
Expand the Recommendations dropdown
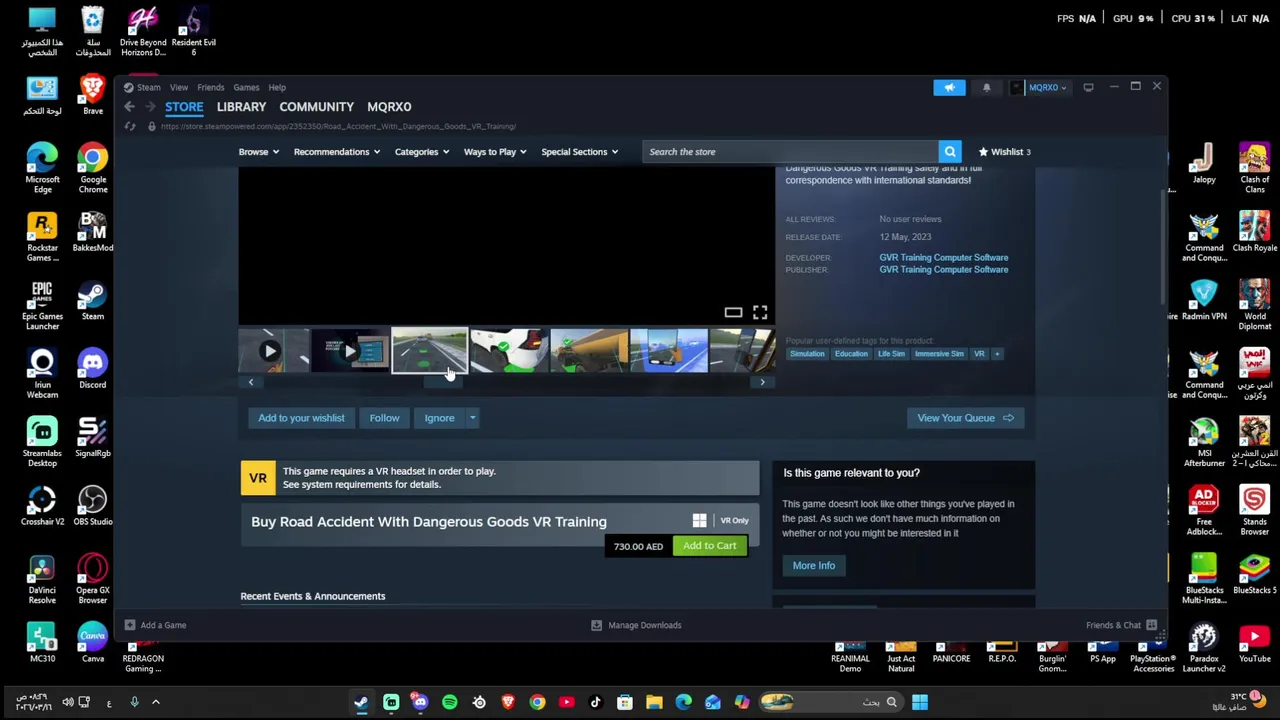click(x=337, y=152)
